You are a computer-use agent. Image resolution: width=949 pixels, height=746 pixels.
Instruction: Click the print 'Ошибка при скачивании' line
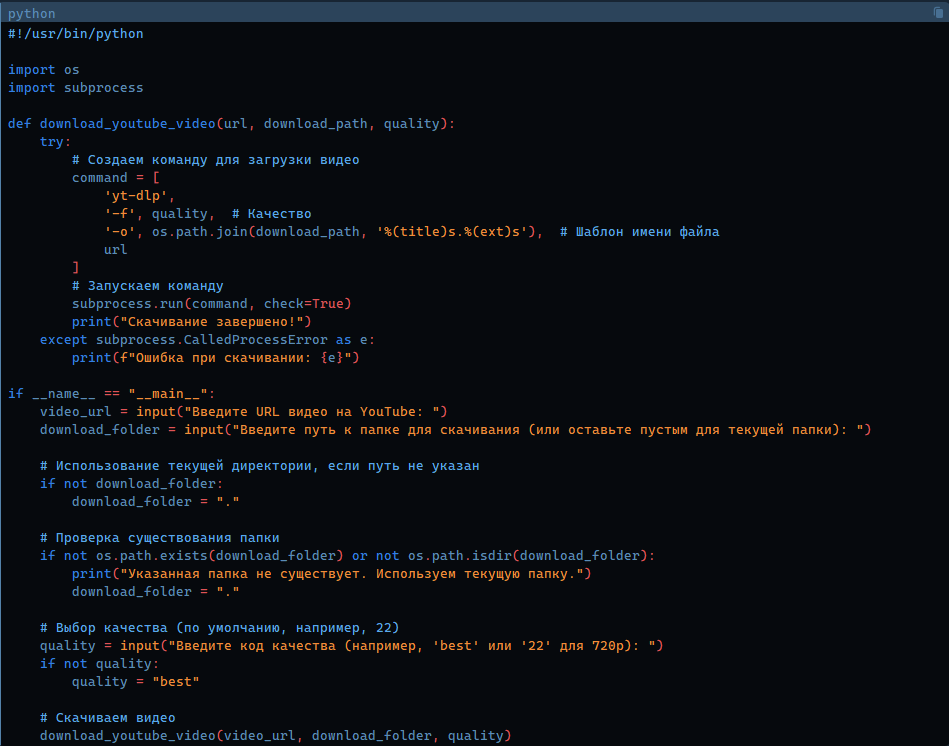tap(215, 358)
